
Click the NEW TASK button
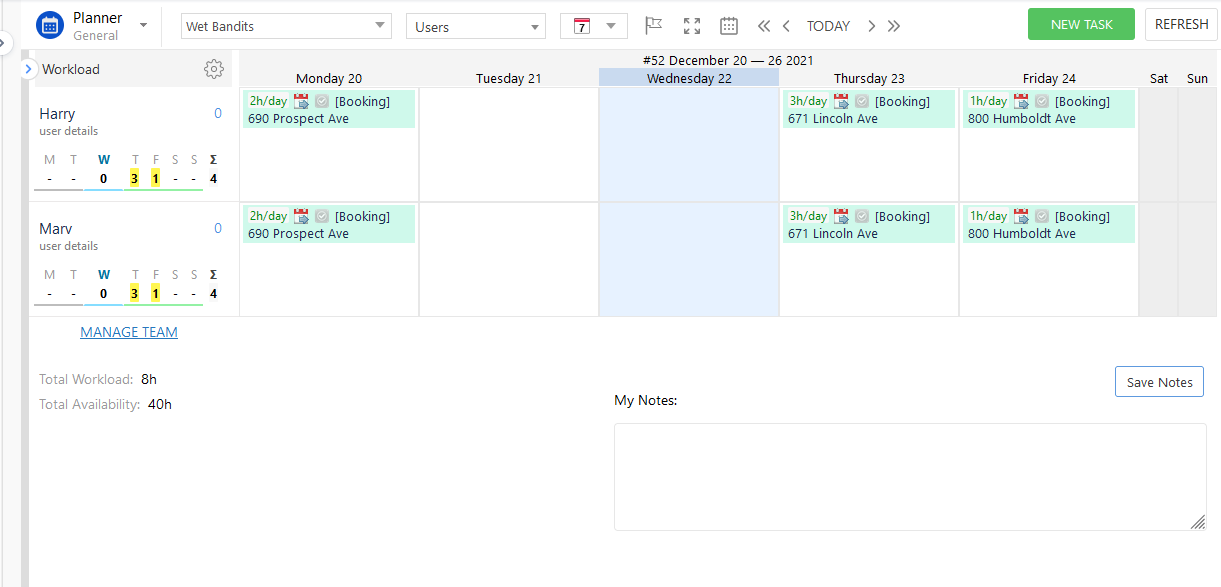pos(1081,24)
